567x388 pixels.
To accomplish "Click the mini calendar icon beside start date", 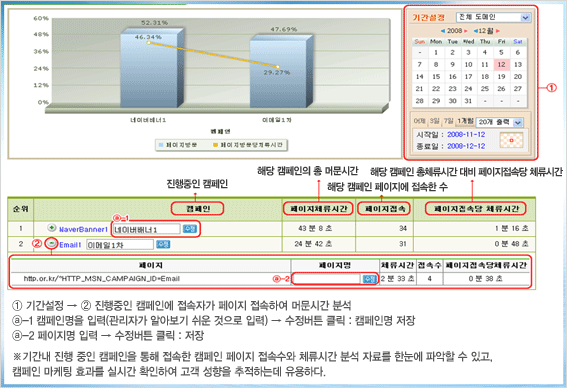I will click(511, 140).
